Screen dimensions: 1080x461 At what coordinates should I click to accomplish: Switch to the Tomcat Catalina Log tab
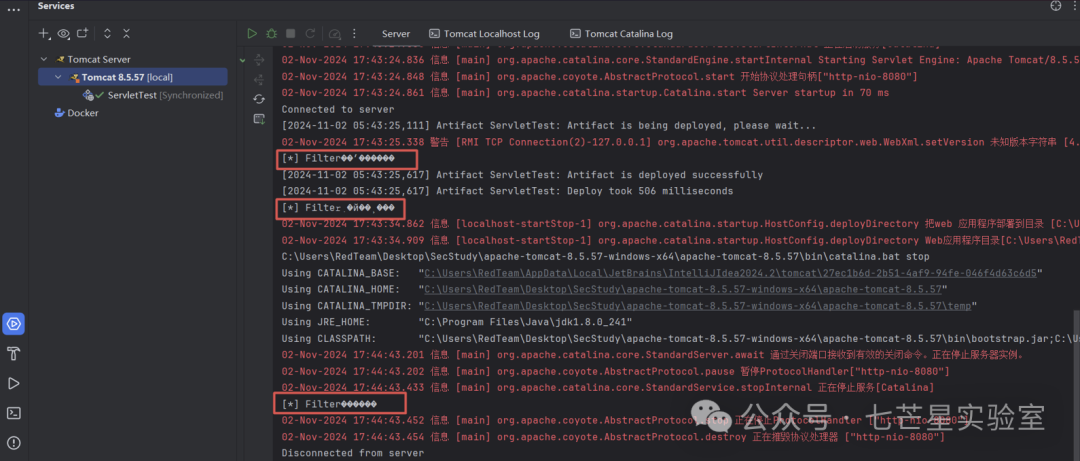coord(619,33)
